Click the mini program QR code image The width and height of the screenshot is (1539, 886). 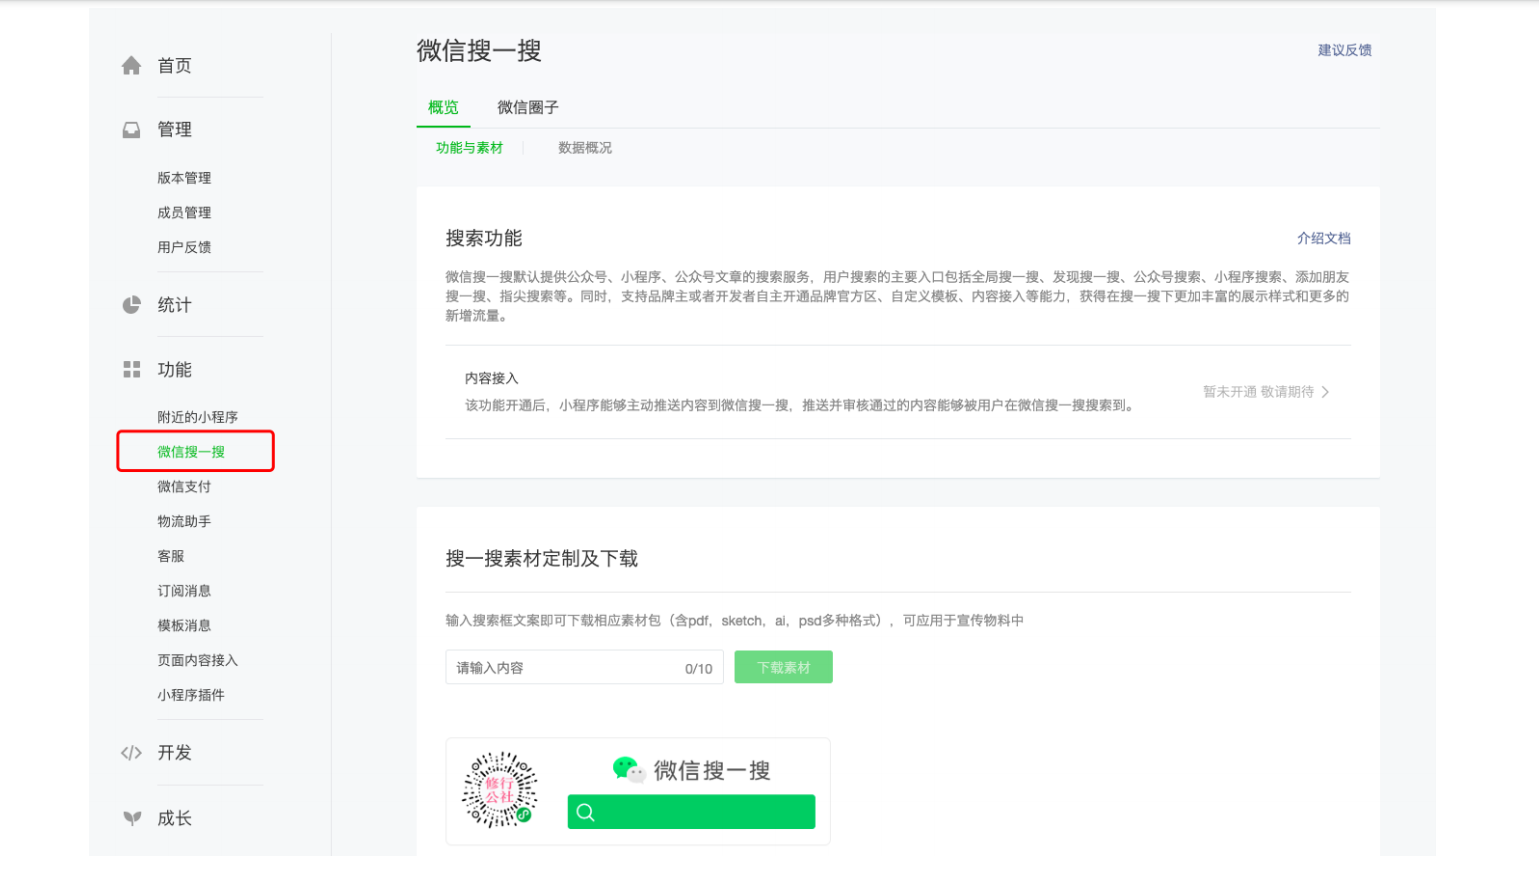click(499, 790)
